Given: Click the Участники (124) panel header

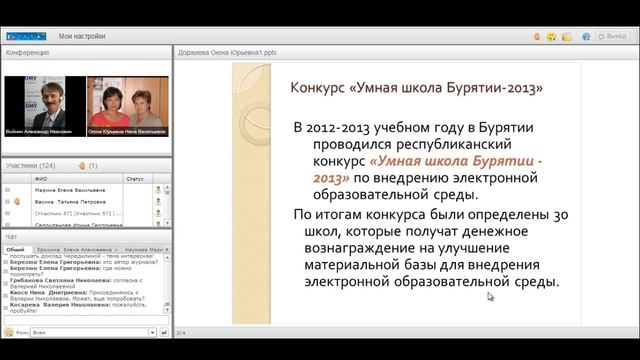Looking at the screenshot, I should point(87,166).
